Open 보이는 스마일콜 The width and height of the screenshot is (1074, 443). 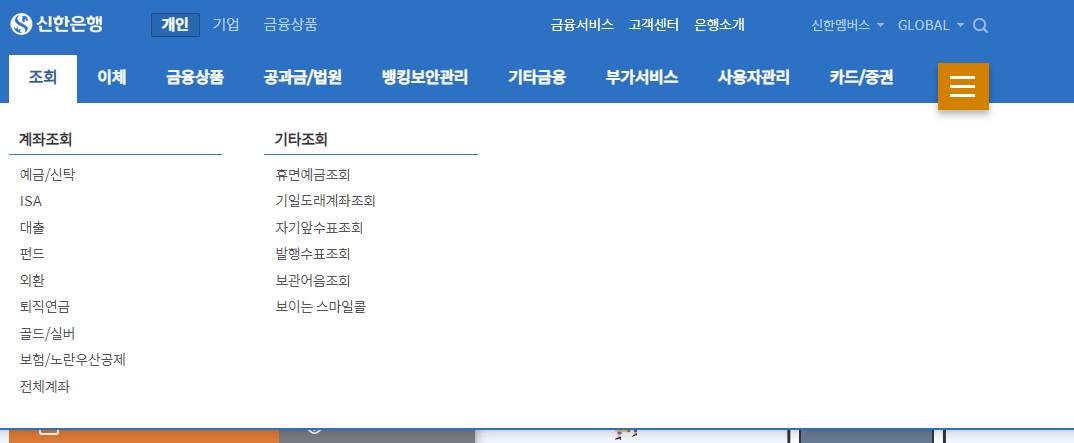click(321, 307)
